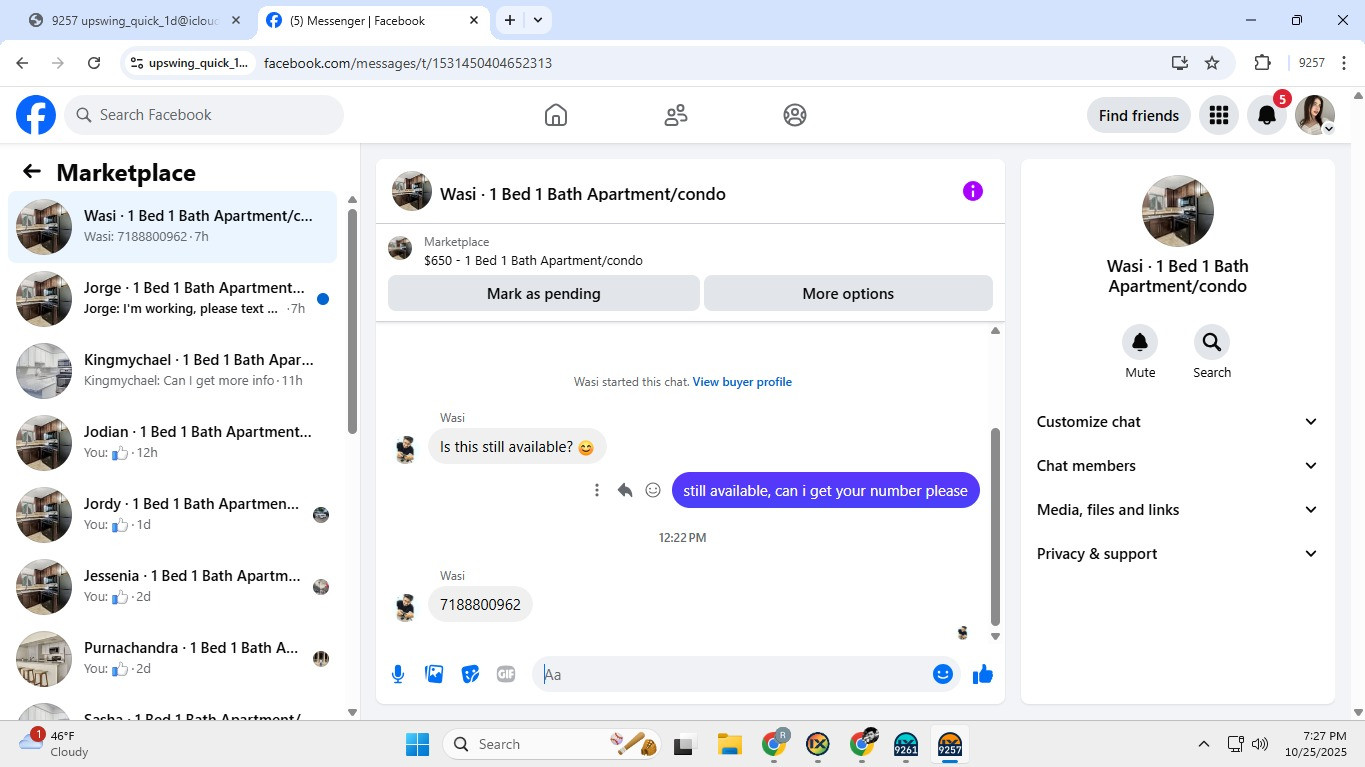This screenshot has width=1365, height=767.
Task: Open the taskbar clock showing 7:27 PM
Action: coord(1316,744)
